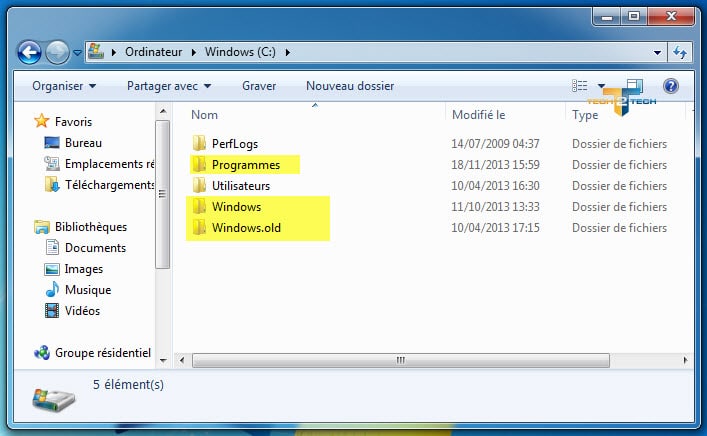Select the Windows folder icon
The height and width of the screenshot is (436, 707).
[199, 206]
